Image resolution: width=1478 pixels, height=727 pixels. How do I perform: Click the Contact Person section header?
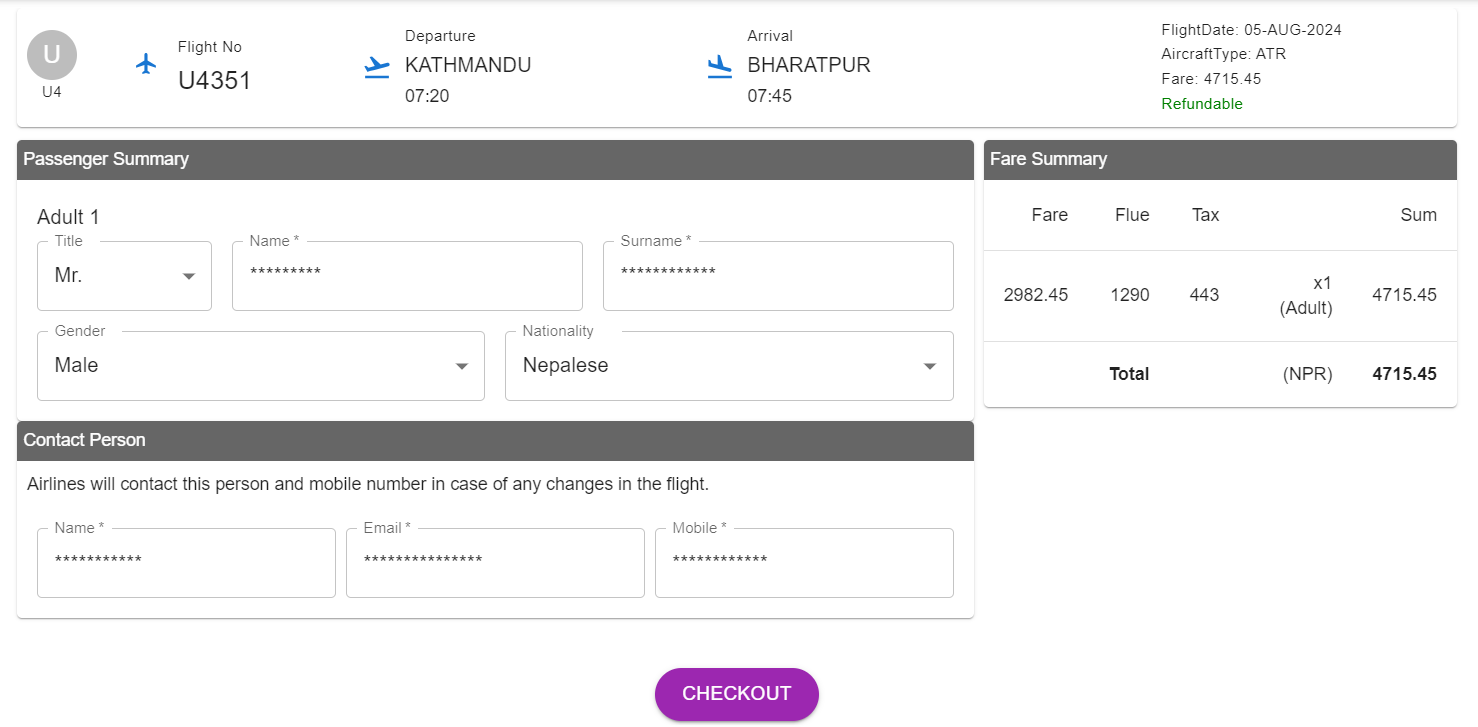[495, 441]
